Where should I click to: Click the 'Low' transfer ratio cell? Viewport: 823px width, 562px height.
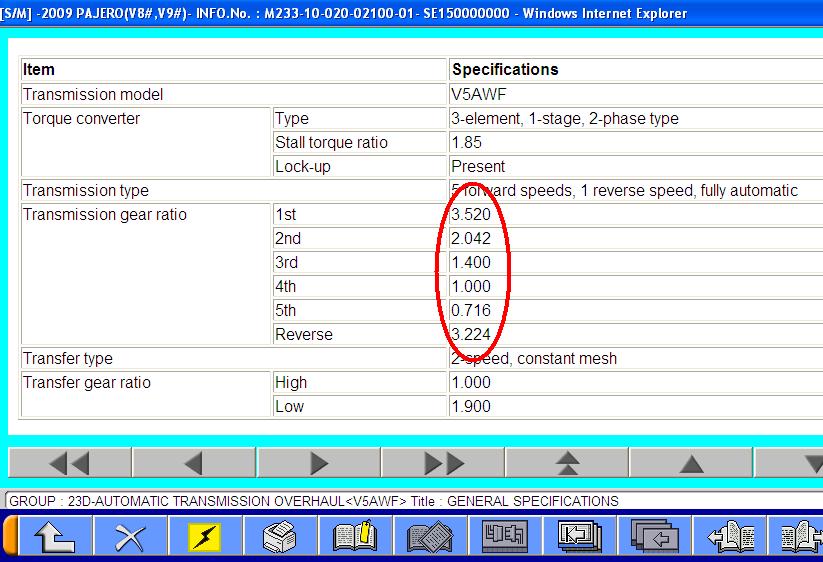coord(360,406)
